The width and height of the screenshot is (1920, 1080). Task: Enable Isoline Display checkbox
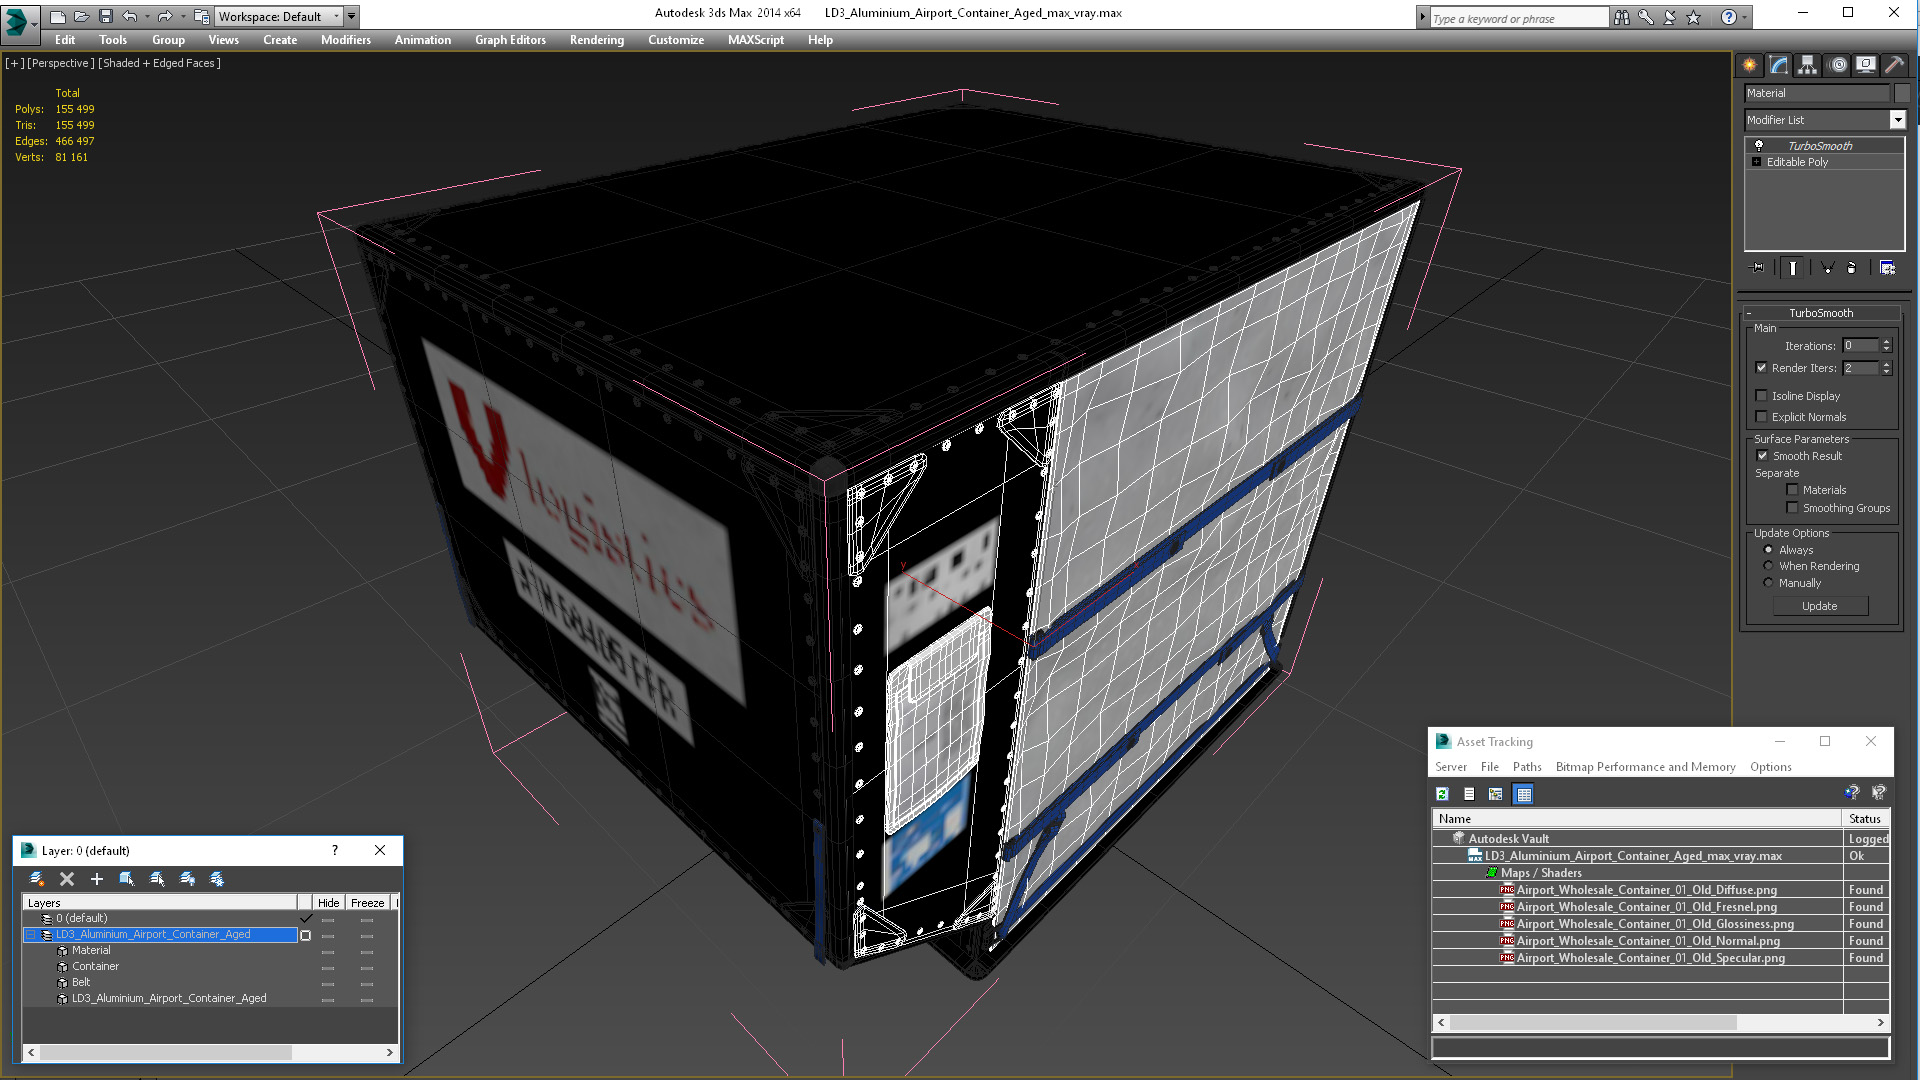1762,396
